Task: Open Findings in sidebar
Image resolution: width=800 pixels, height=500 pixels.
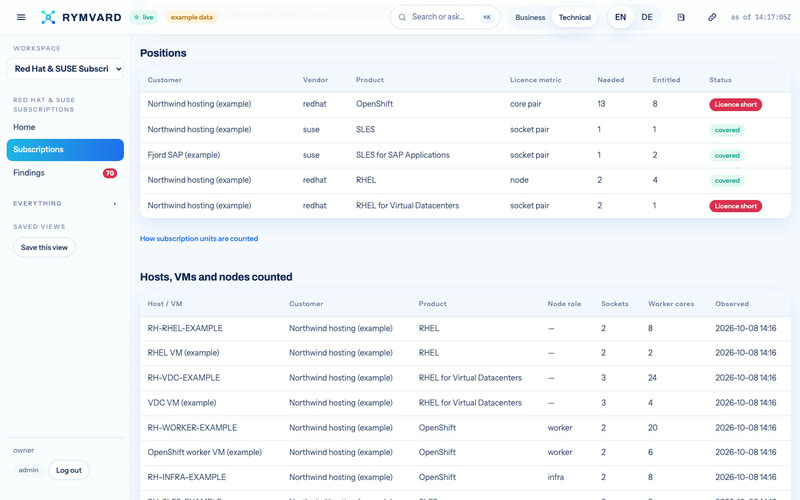Action: coord(65,173)
